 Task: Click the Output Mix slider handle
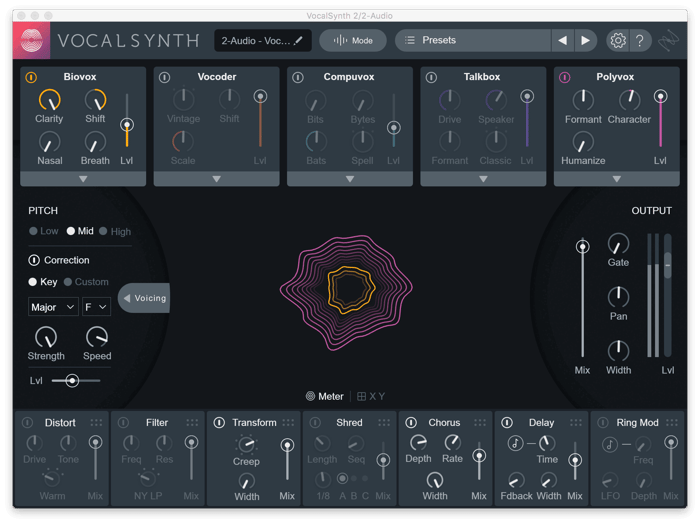(x=583, y=247)
